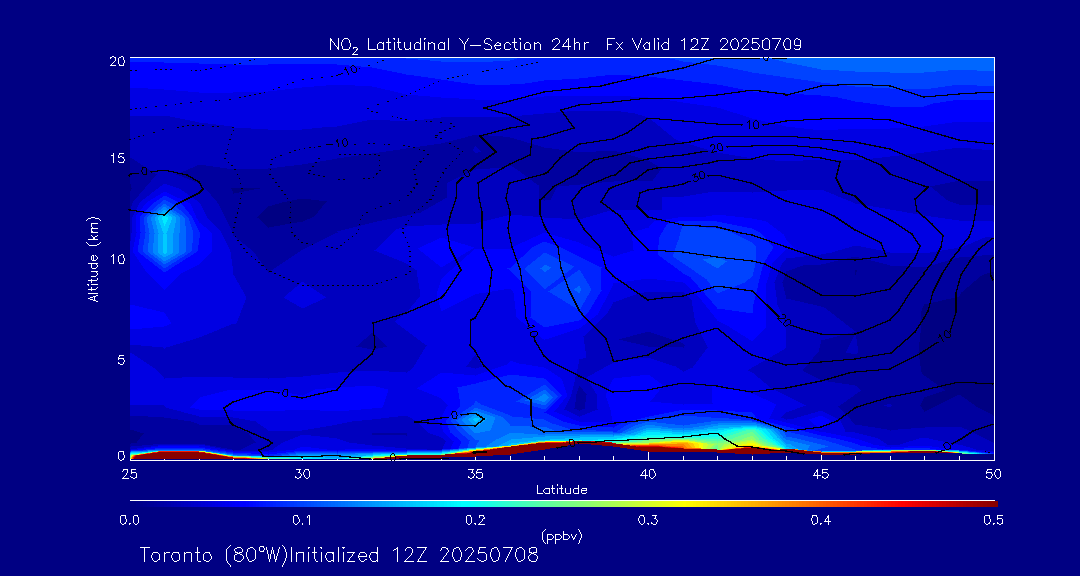Click the 'Latitude' horizontal axis label
This screenshot has height=576, width=1080.
click(x=562, y=490)
